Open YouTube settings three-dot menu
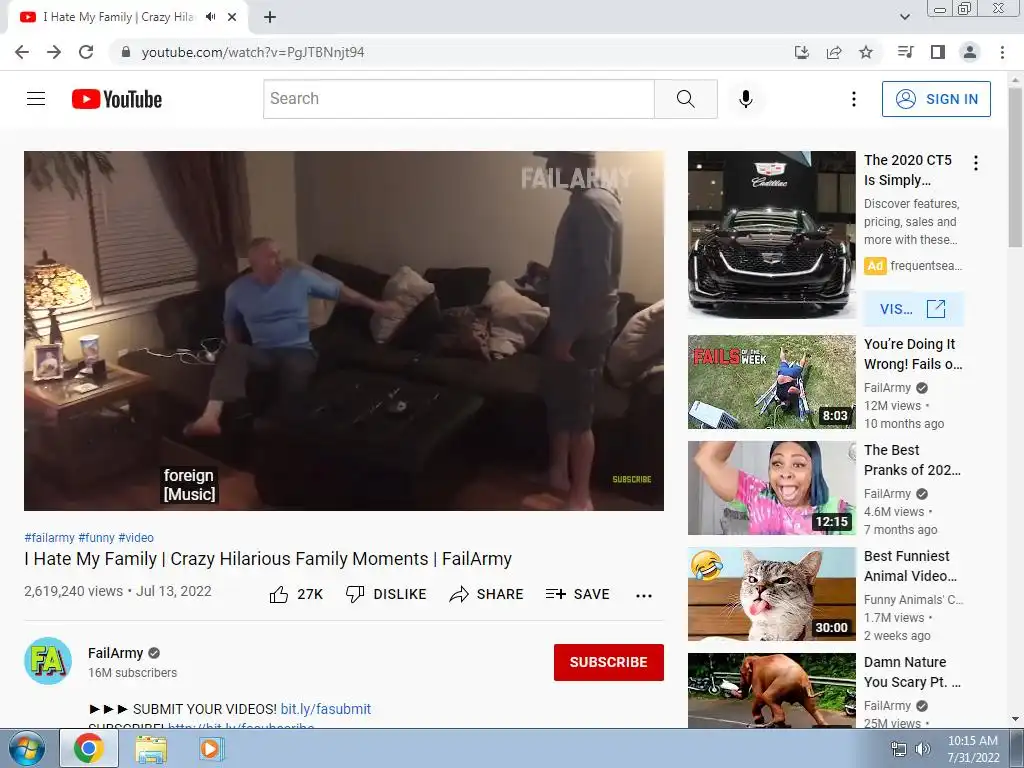The image size is (1024, 768). coord(853,99)
